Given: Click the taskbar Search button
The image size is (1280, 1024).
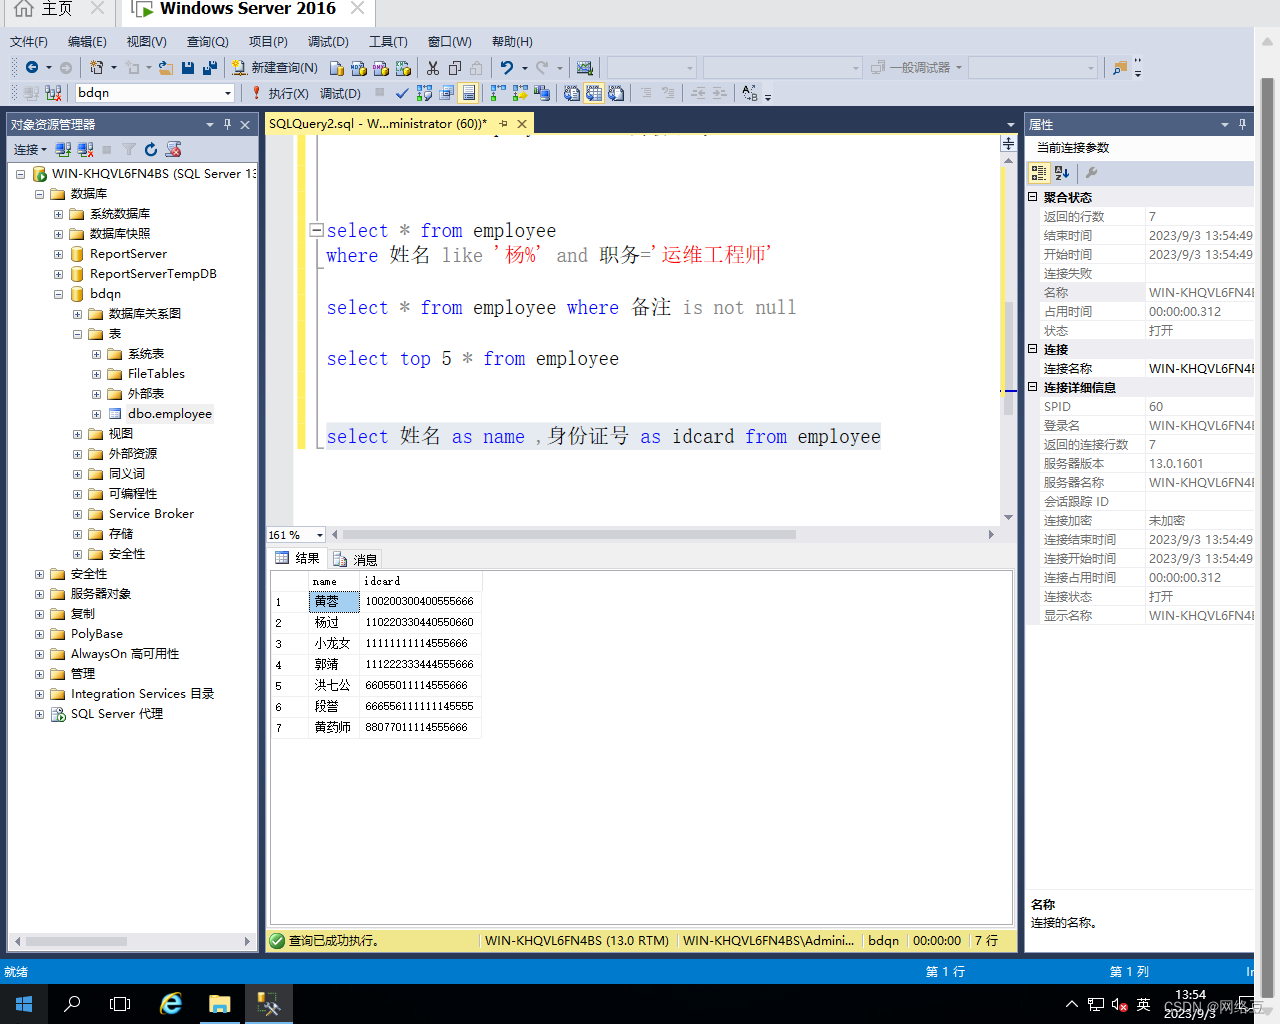Looking at the screenshot, I should click(72, 1003).
